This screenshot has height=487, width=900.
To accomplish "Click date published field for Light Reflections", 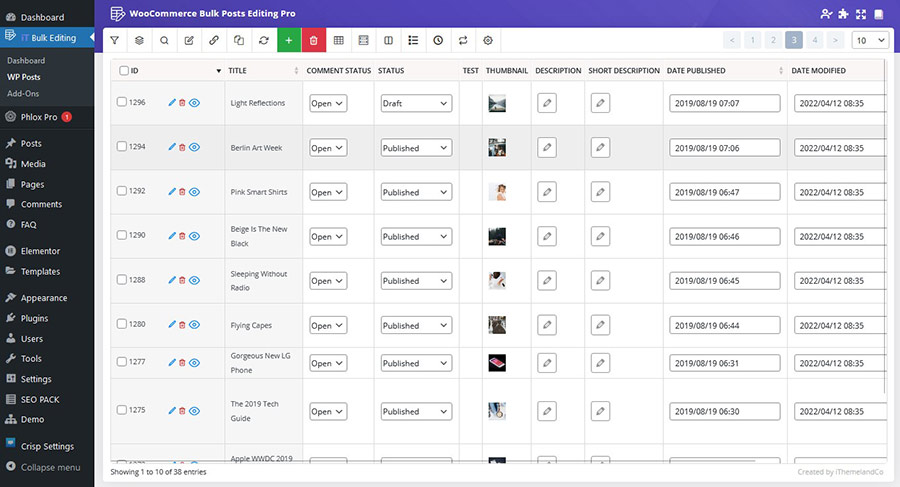I will (724, 103).
